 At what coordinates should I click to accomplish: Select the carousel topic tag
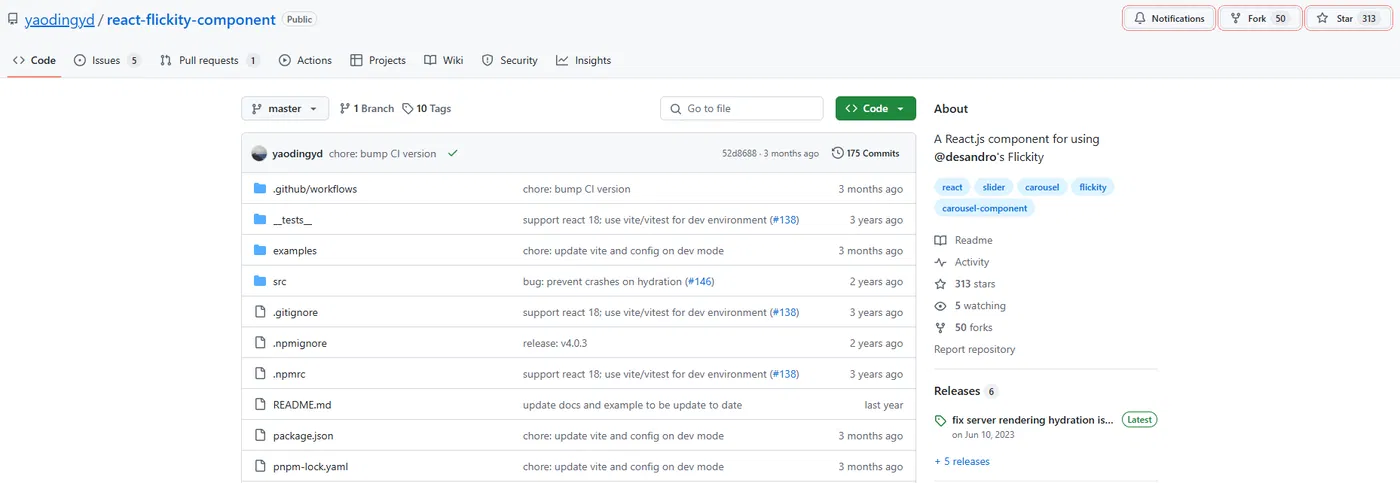[x=1042, y=187]
